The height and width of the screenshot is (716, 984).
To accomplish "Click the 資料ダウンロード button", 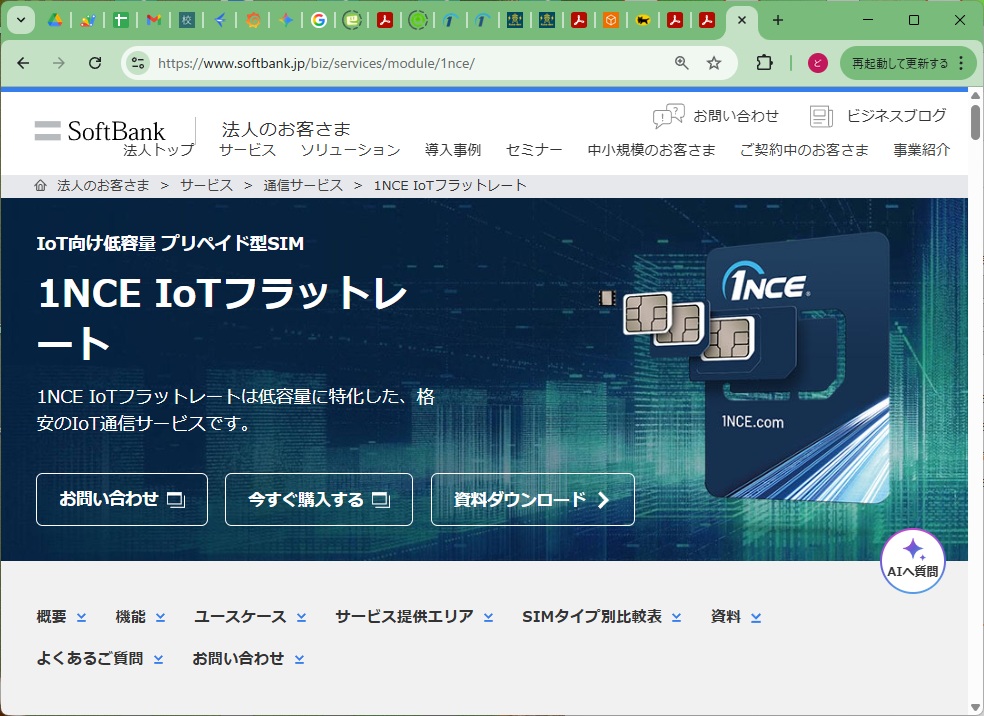I will pos(532,499).
